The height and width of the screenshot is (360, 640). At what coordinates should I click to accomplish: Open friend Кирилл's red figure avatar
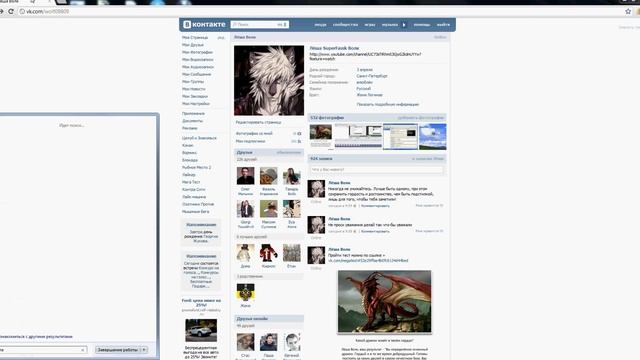click(x=269, y=253)
